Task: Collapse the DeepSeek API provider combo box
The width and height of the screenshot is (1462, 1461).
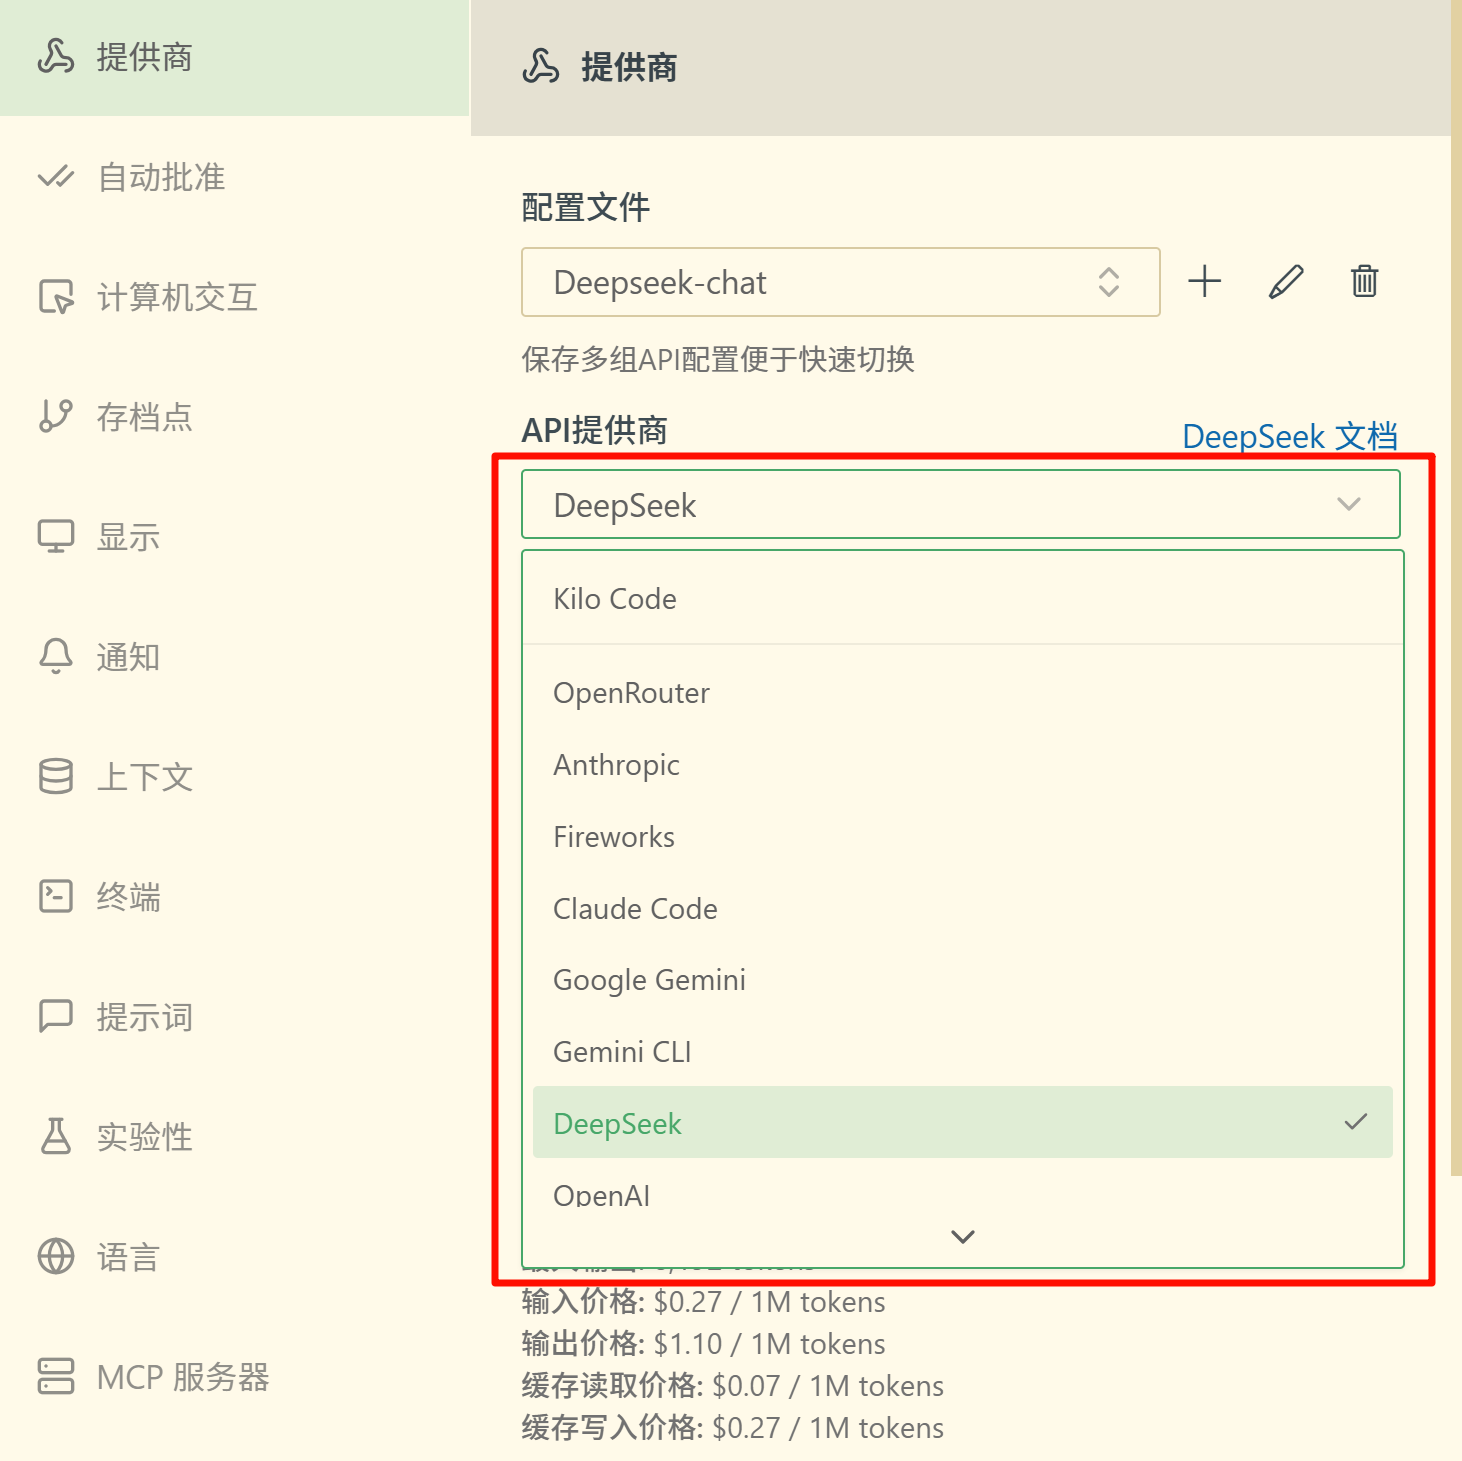Action: 961,504
